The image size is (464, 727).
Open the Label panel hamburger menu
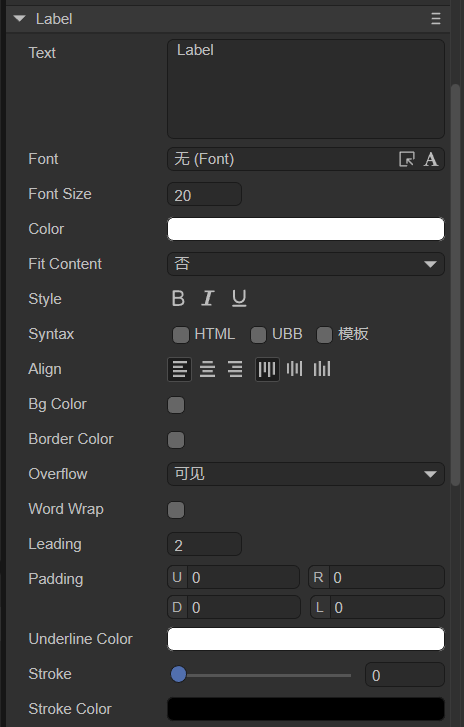[x=436, y=19]
